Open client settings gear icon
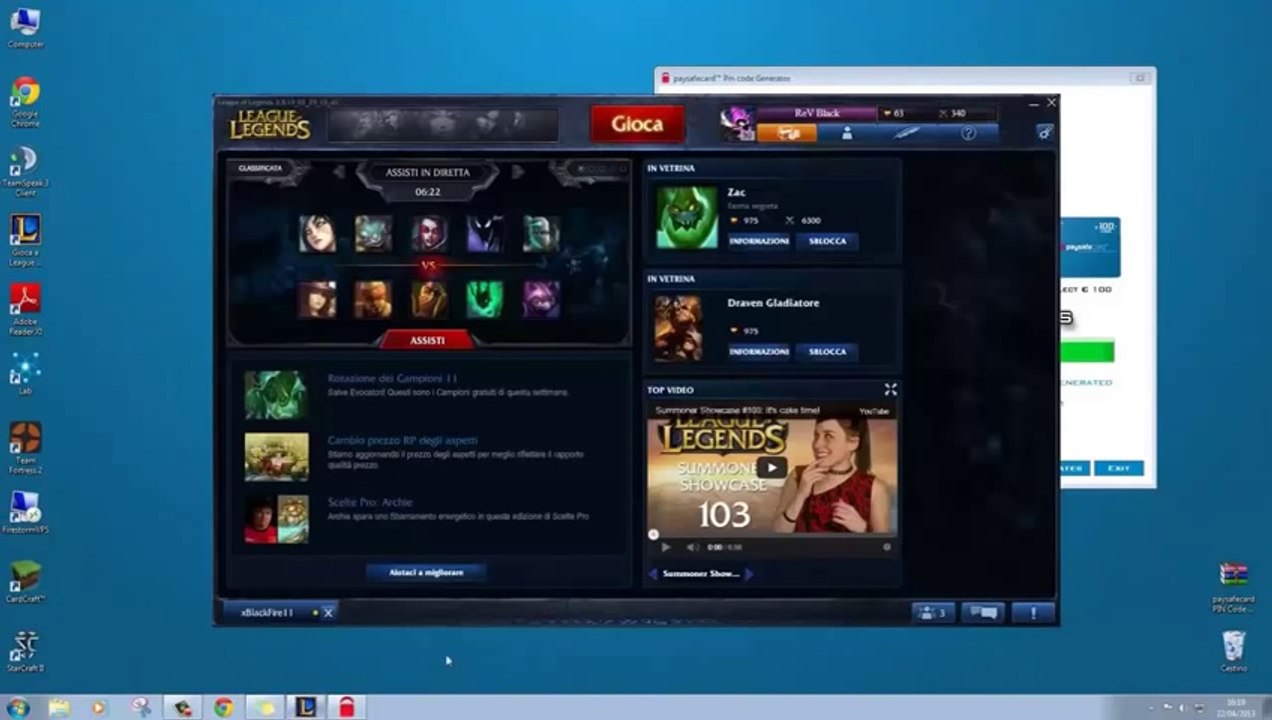Screen dimensions: 1272x720 point(1045,132)
